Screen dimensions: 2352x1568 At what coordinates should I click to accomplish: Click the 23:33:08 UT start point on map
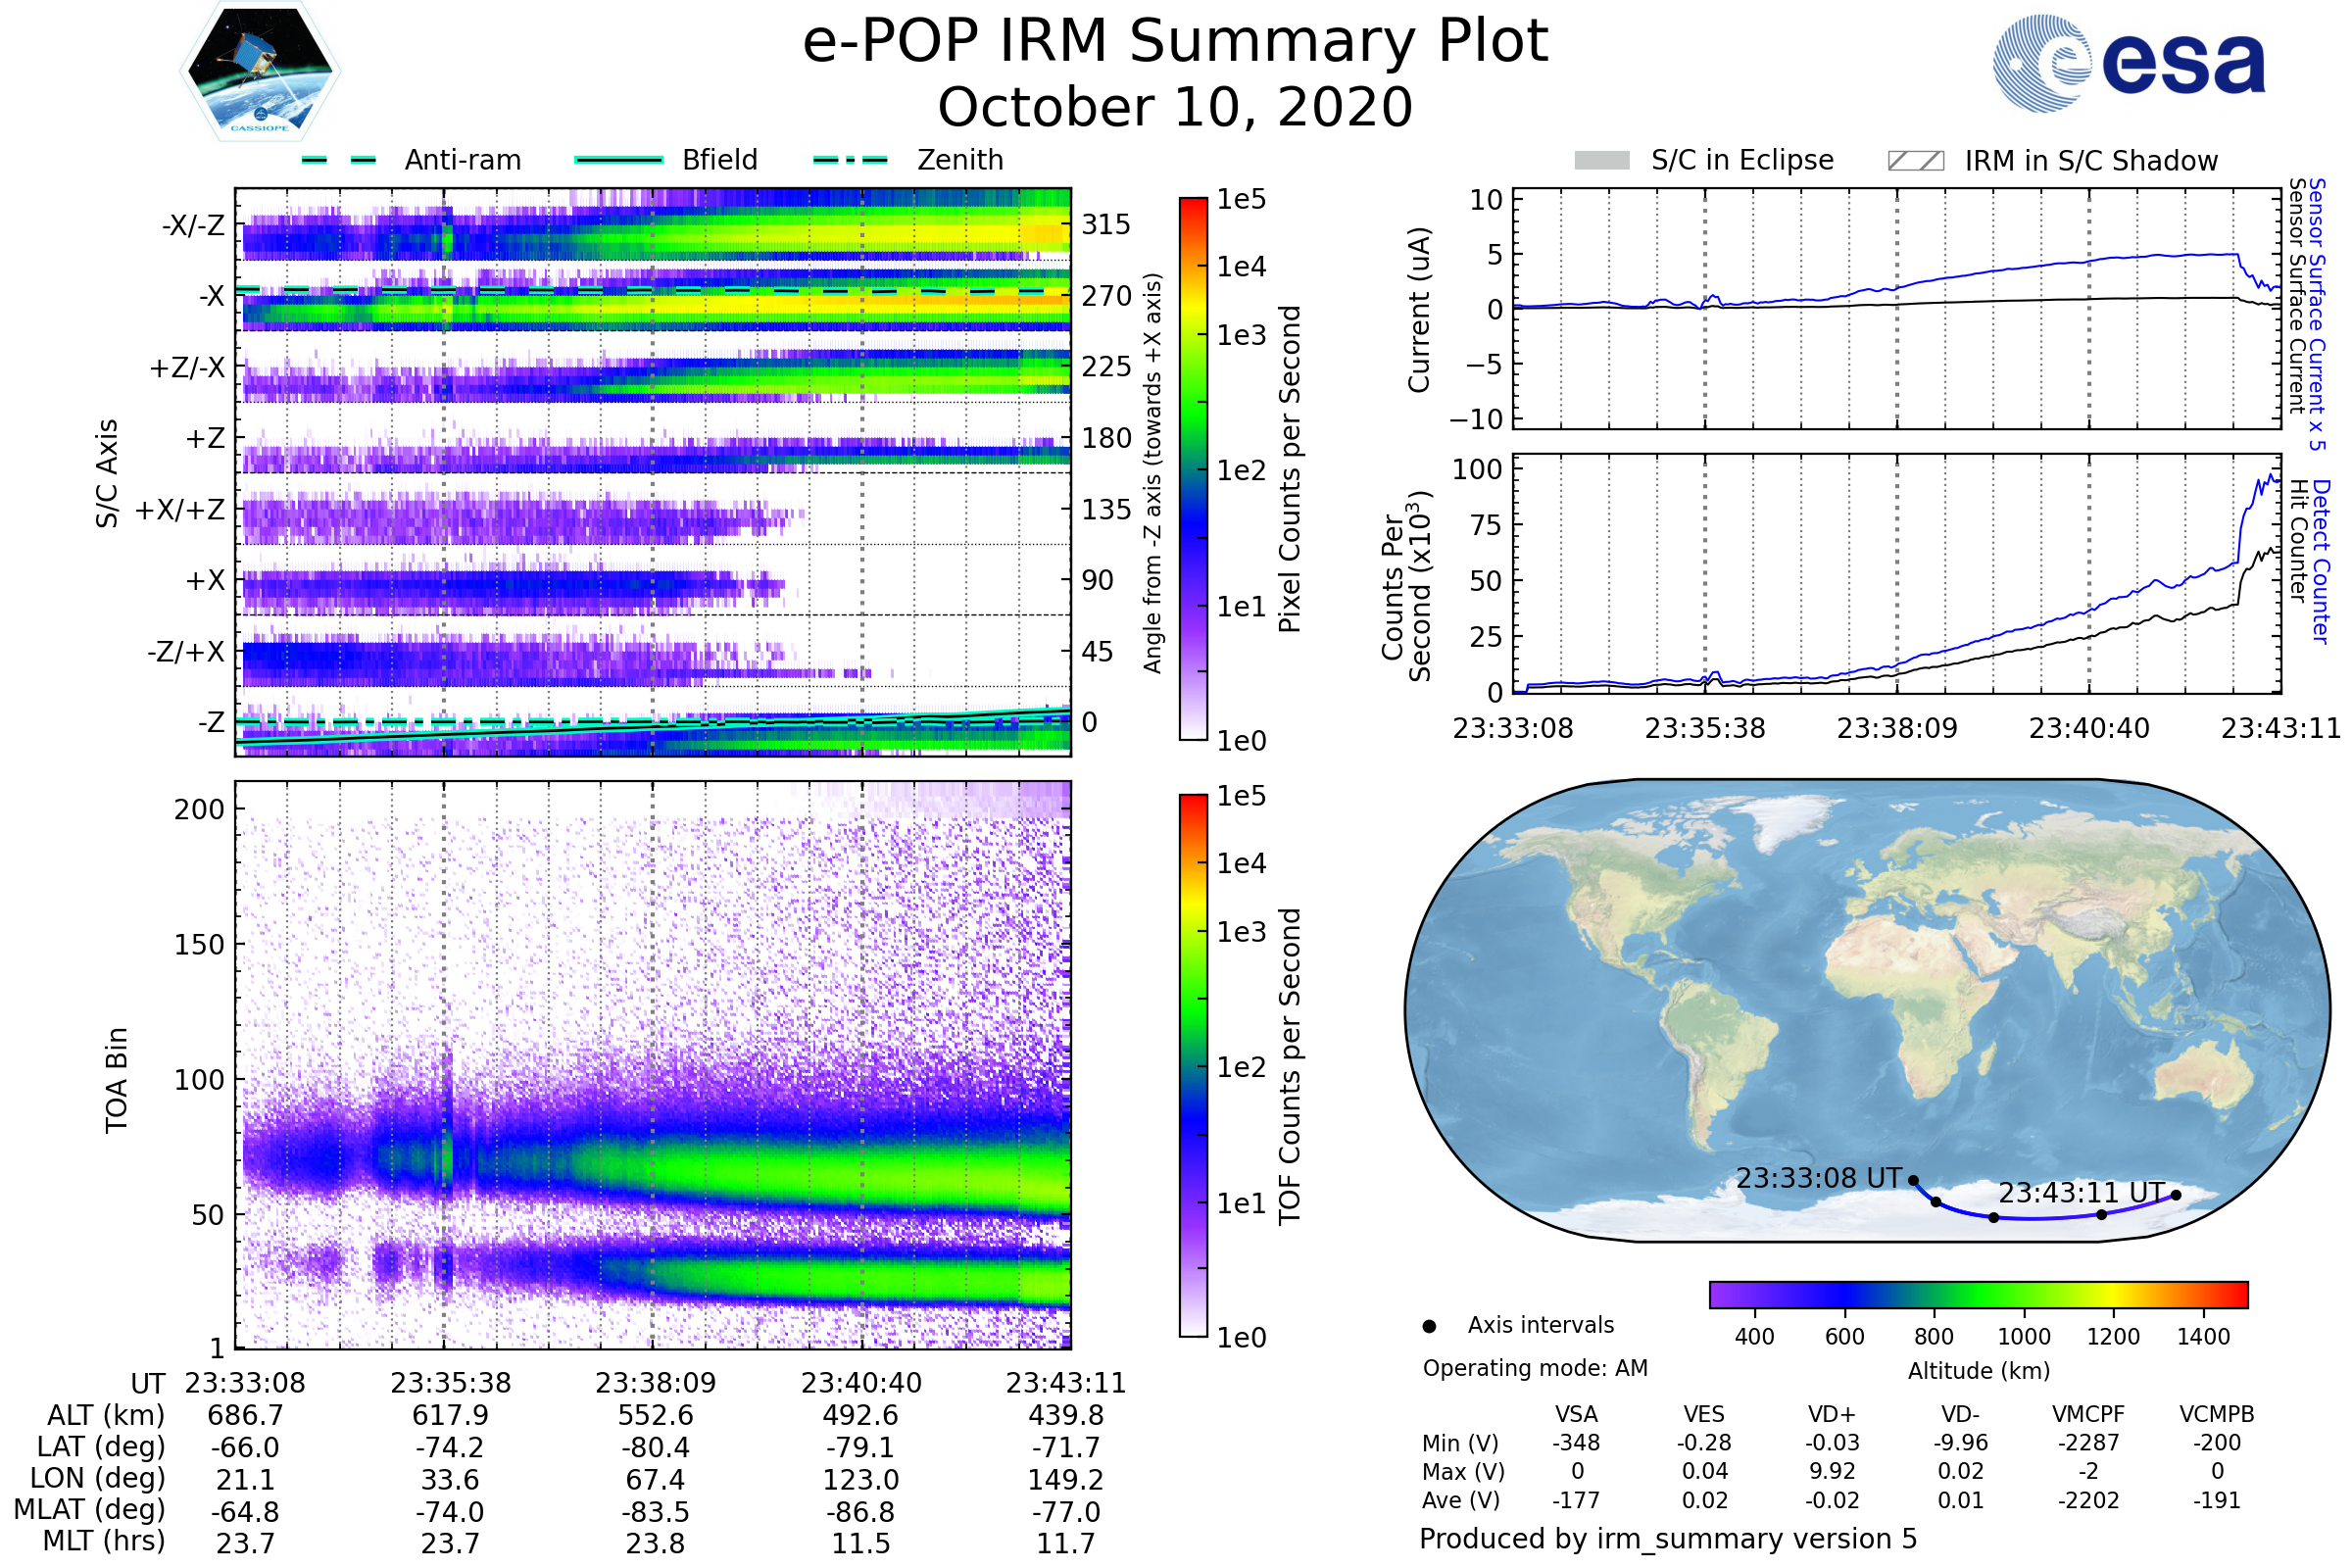tap(1914, 1181)
